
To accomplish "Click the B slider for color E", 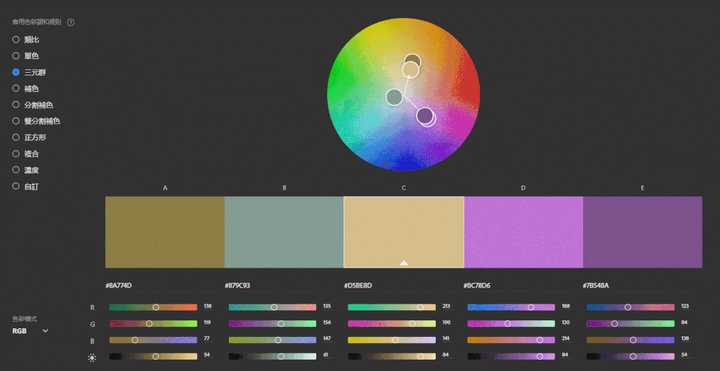I will coord(630,340).
